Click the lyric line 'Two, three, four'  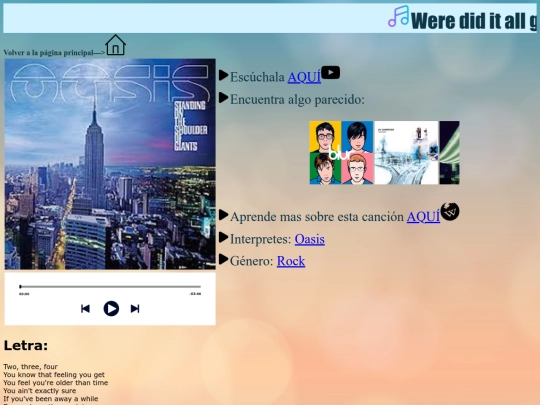[x=31, y=366]
